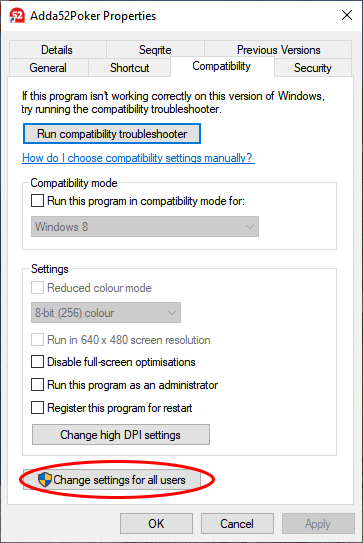
Task: Open the Windows 8 compatibility dropdown
Action: (145, 227)
